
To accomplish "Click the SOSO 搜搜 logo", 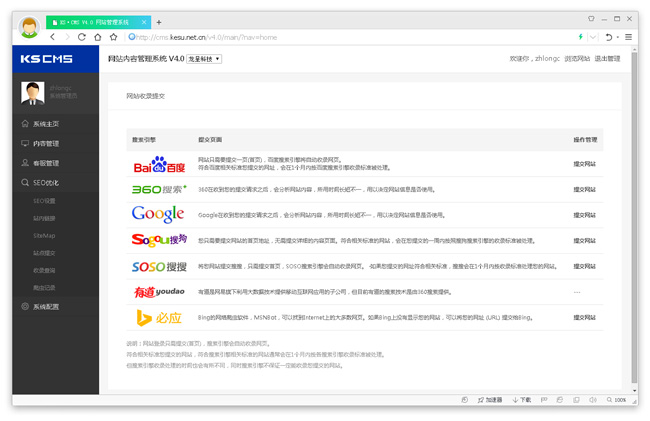I will pyautogui.click(x=159, y=266).
